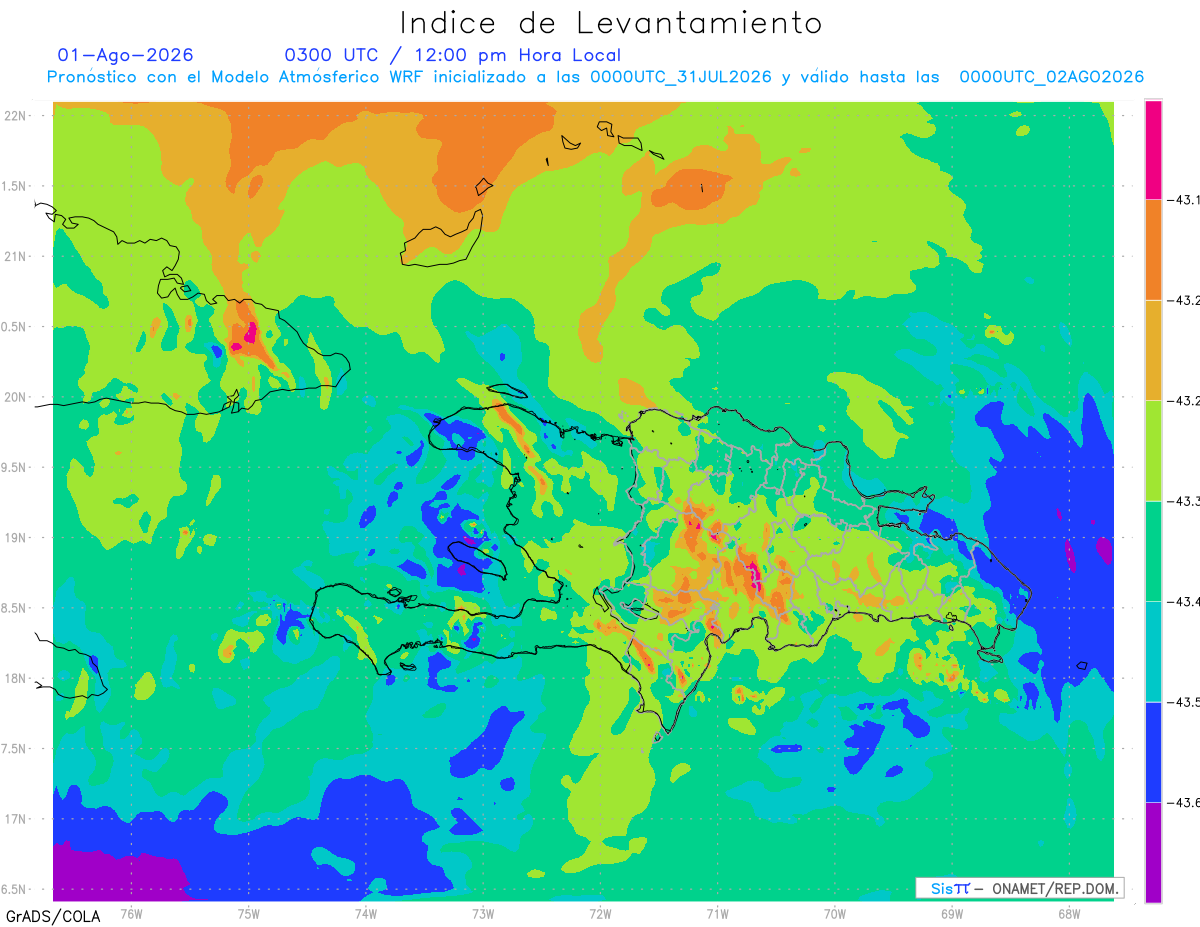Select the emerald green legend color band
Image resolution: width=1200 pixels, height=927 pixels.
coord(1153,551)
